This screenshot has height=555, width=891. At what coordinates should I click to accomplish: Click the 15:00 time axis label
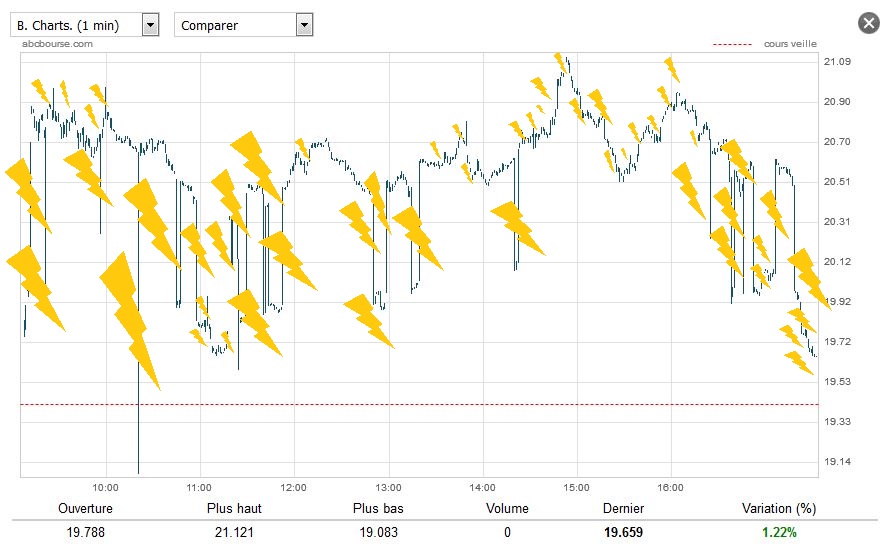point(576,487)
